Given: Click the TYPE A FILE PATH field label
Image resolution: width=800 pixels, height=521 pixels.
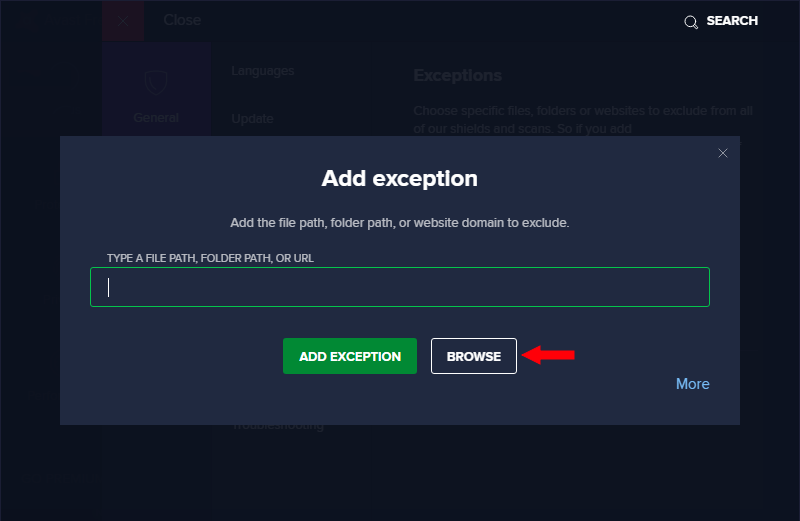Looking at the screenshot, I should [x=210, y=258].
